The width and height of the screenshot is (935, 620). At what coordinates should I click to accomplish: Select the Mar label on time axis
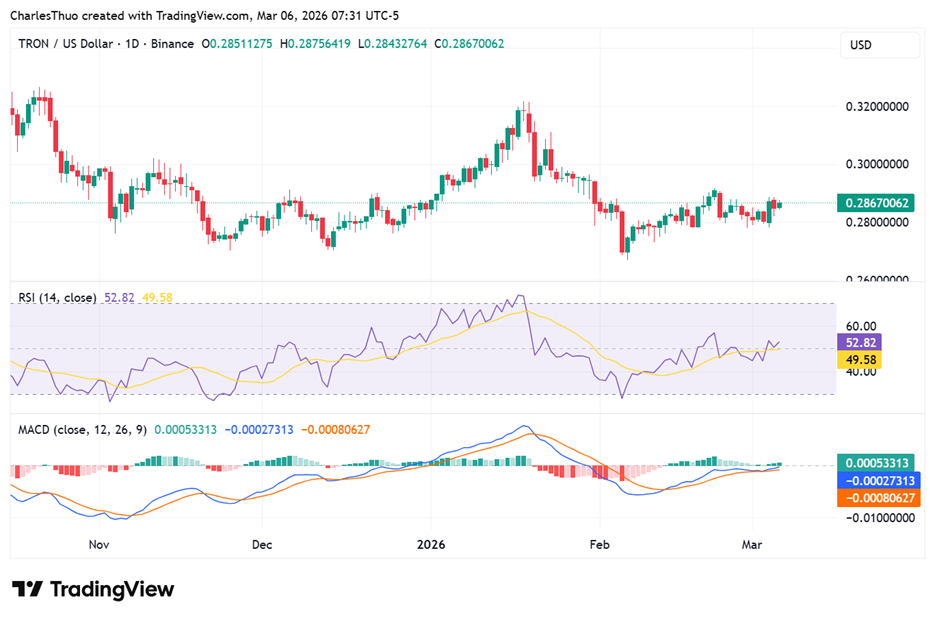pyautogui.click(x=750, y=545)
